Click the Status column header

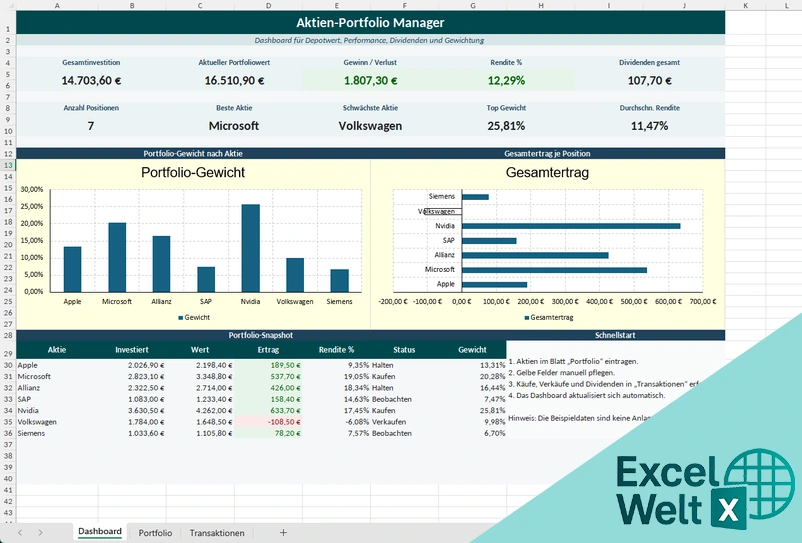tap(404, 350)
